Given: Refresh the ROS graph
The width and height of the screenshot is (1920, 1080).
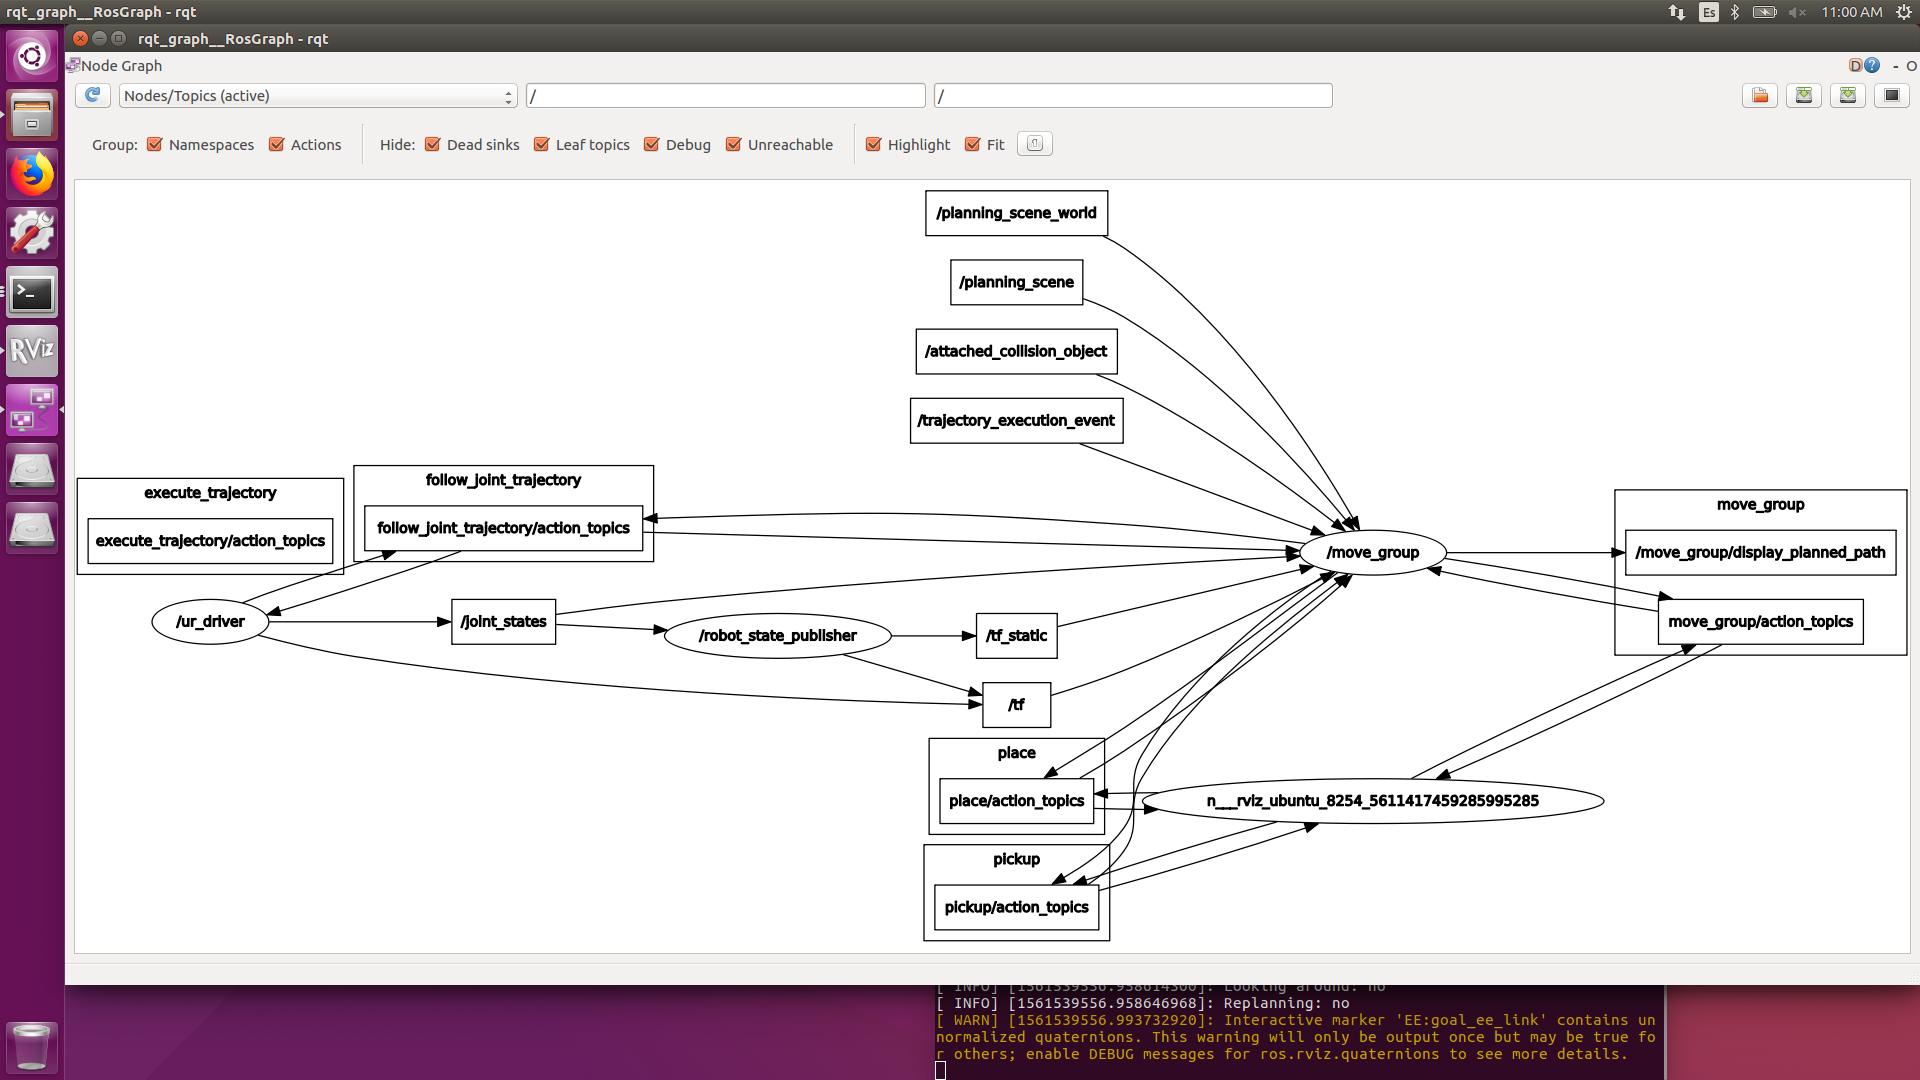Looking at the screenshot, I should coord(93,95).
